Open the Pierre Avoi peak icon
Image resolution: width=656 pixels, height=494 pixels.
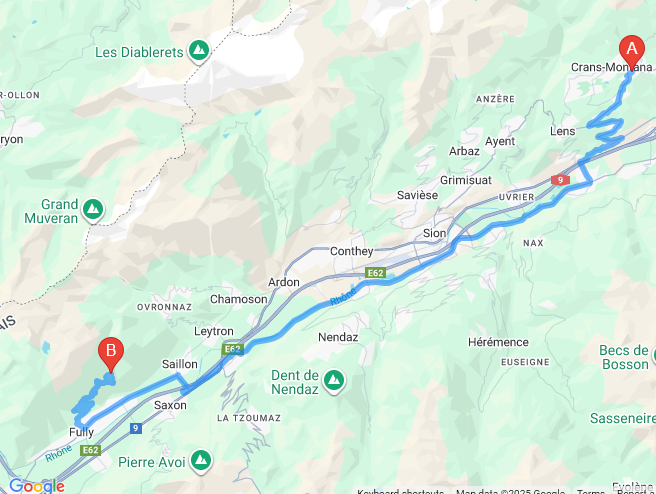[x=201, y=461]
